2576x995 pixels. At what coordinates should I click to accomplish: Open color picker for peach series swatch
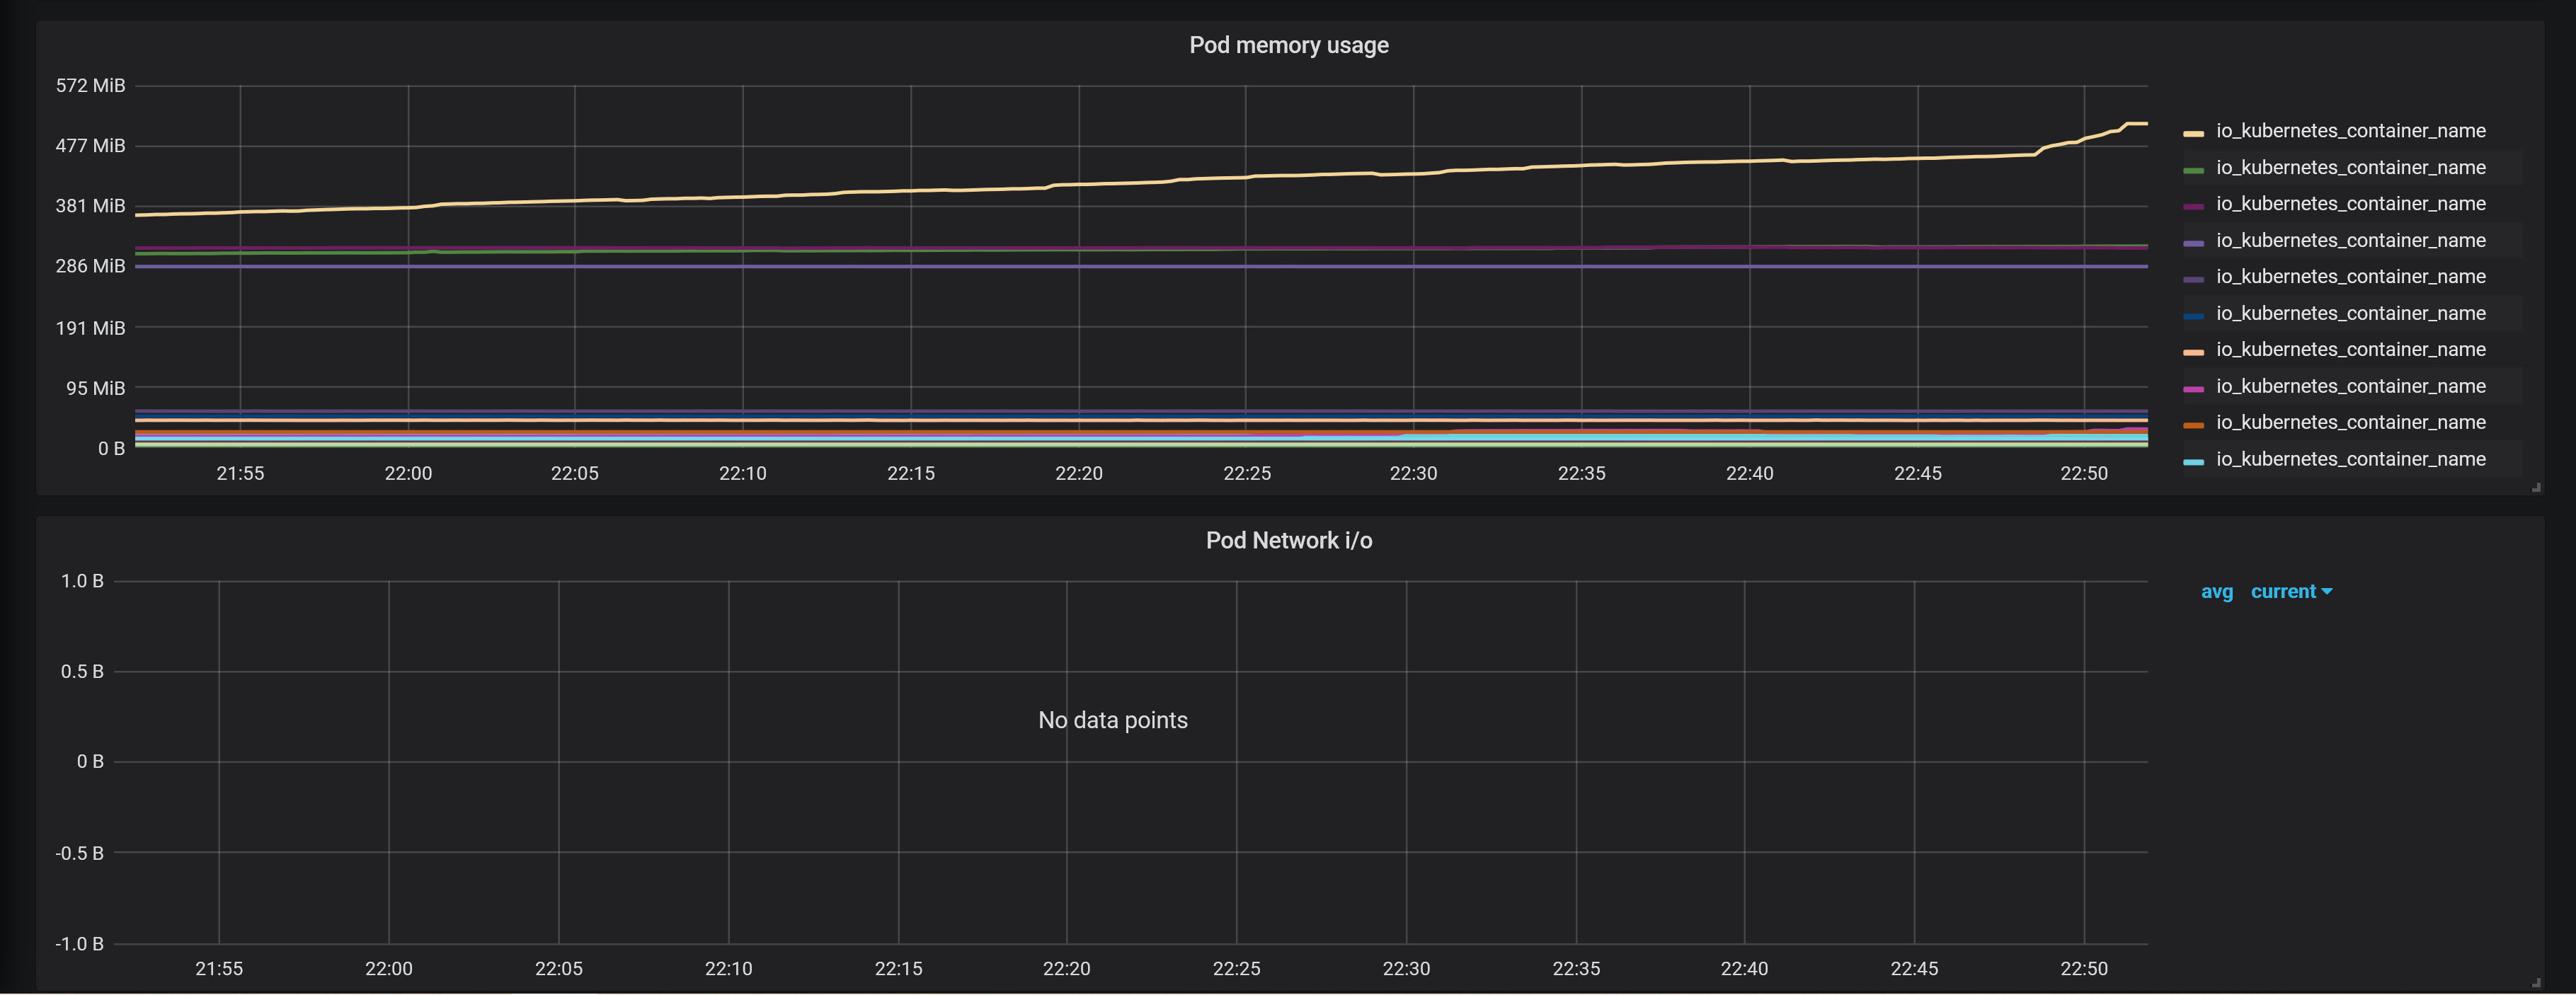2193,352
